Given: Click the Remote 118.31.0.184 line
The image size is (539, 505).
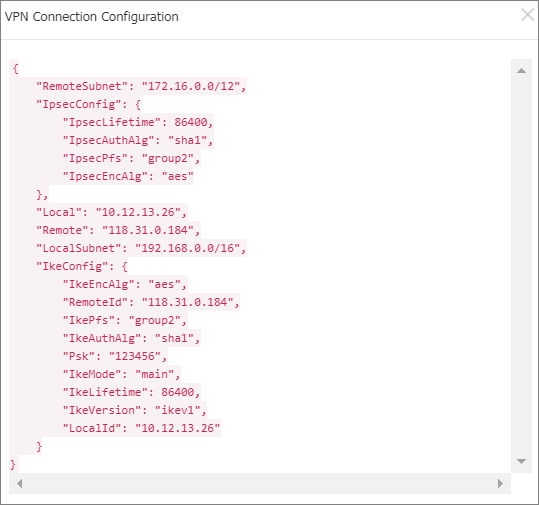Looking at the screenshot, I should click(118, 230).
